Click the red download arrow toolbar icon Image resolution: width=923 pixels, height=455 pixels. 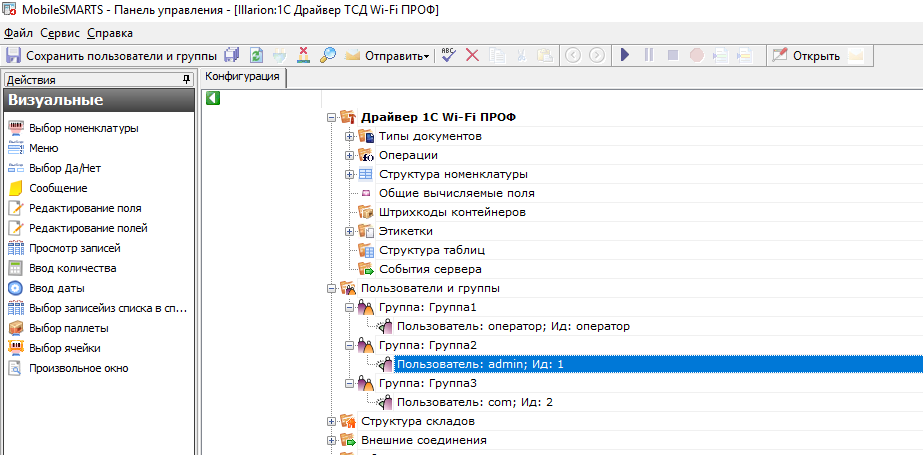pos(304,56)
